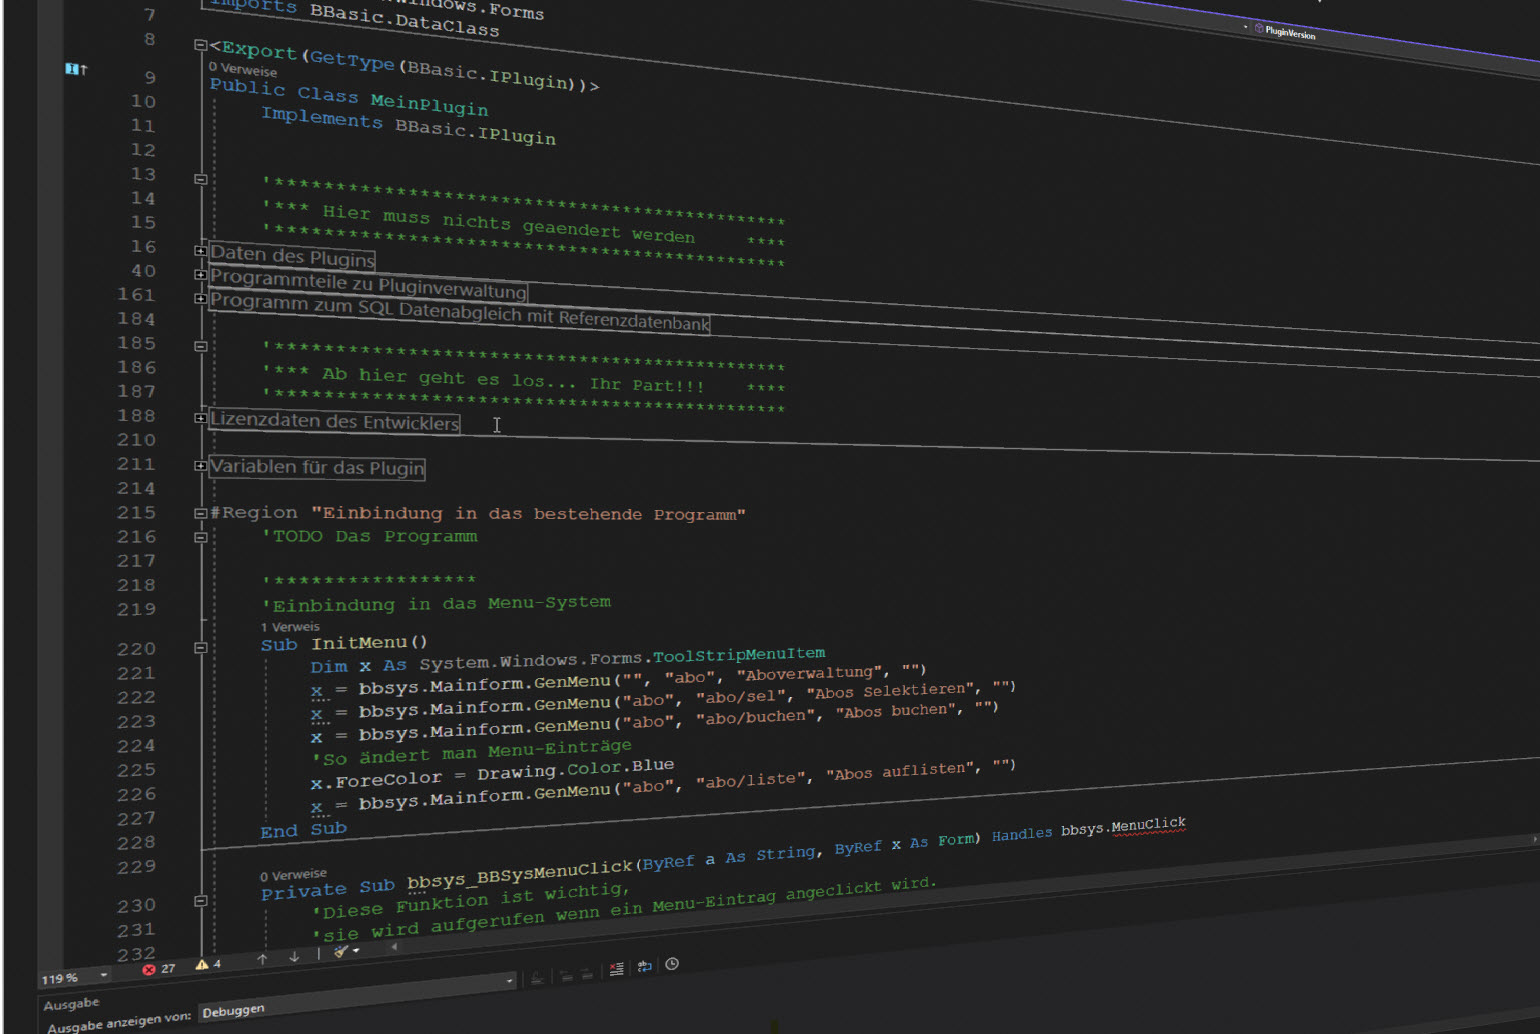The height and width of the screenshot is (1034, 1540).
Task: Open the PluginVersion member dropdown
Action: point(1290,33)
